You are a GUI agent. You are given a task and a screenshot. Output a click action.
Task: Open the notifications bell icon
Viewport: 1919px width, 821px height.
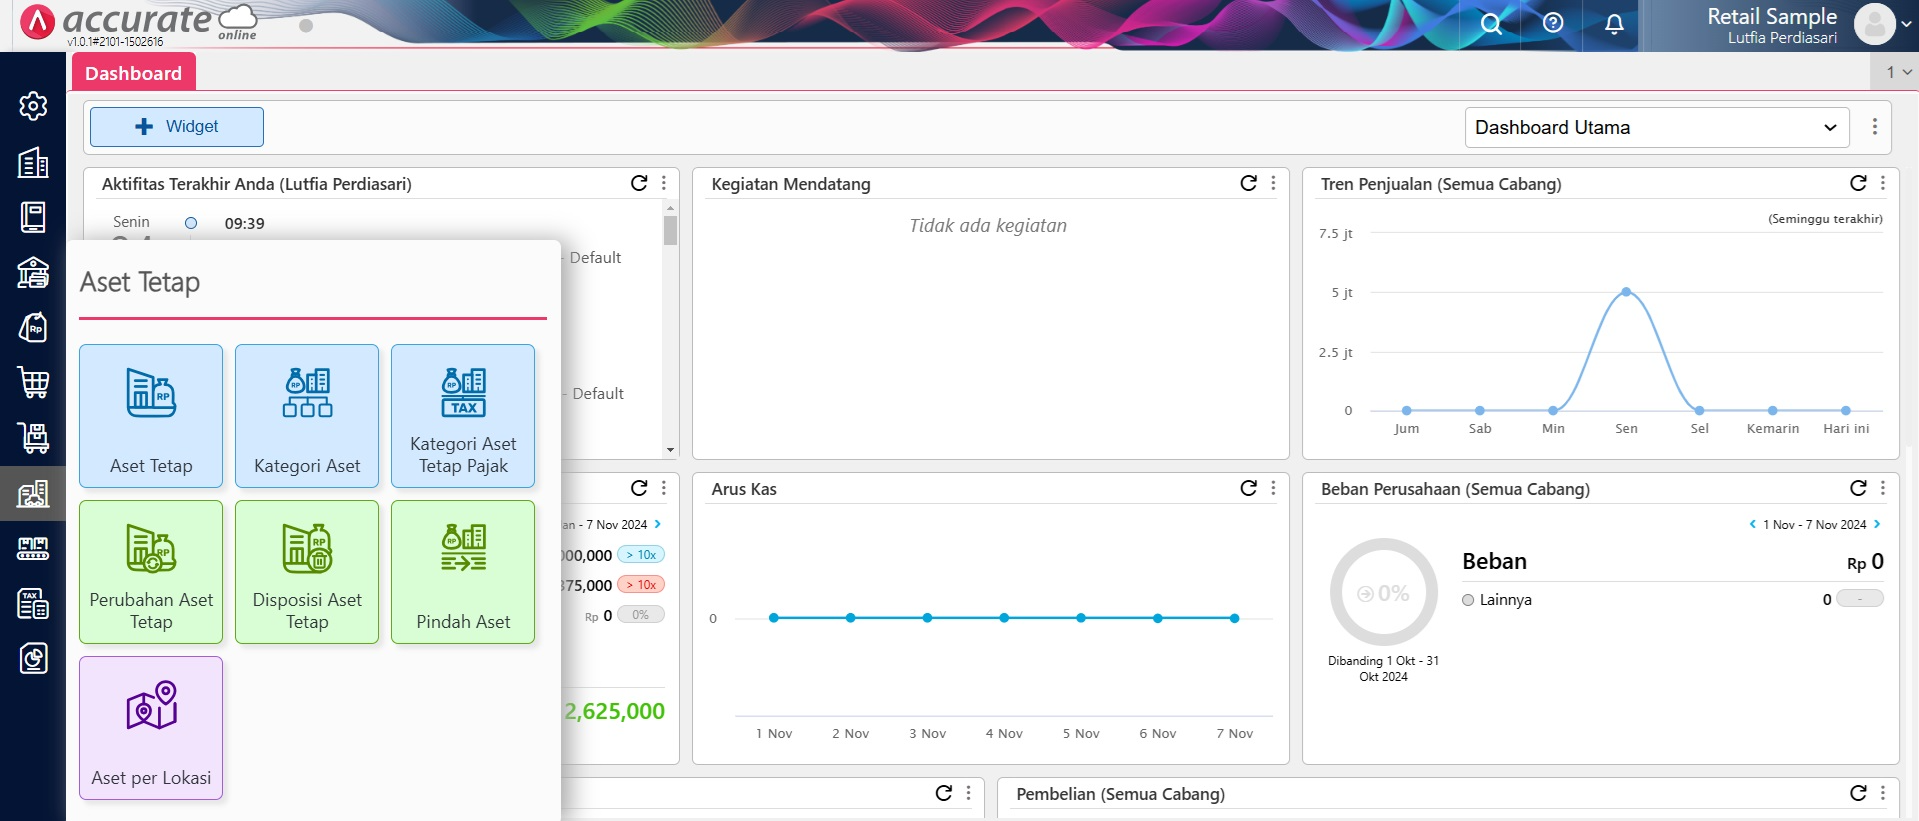point(1614,24)
